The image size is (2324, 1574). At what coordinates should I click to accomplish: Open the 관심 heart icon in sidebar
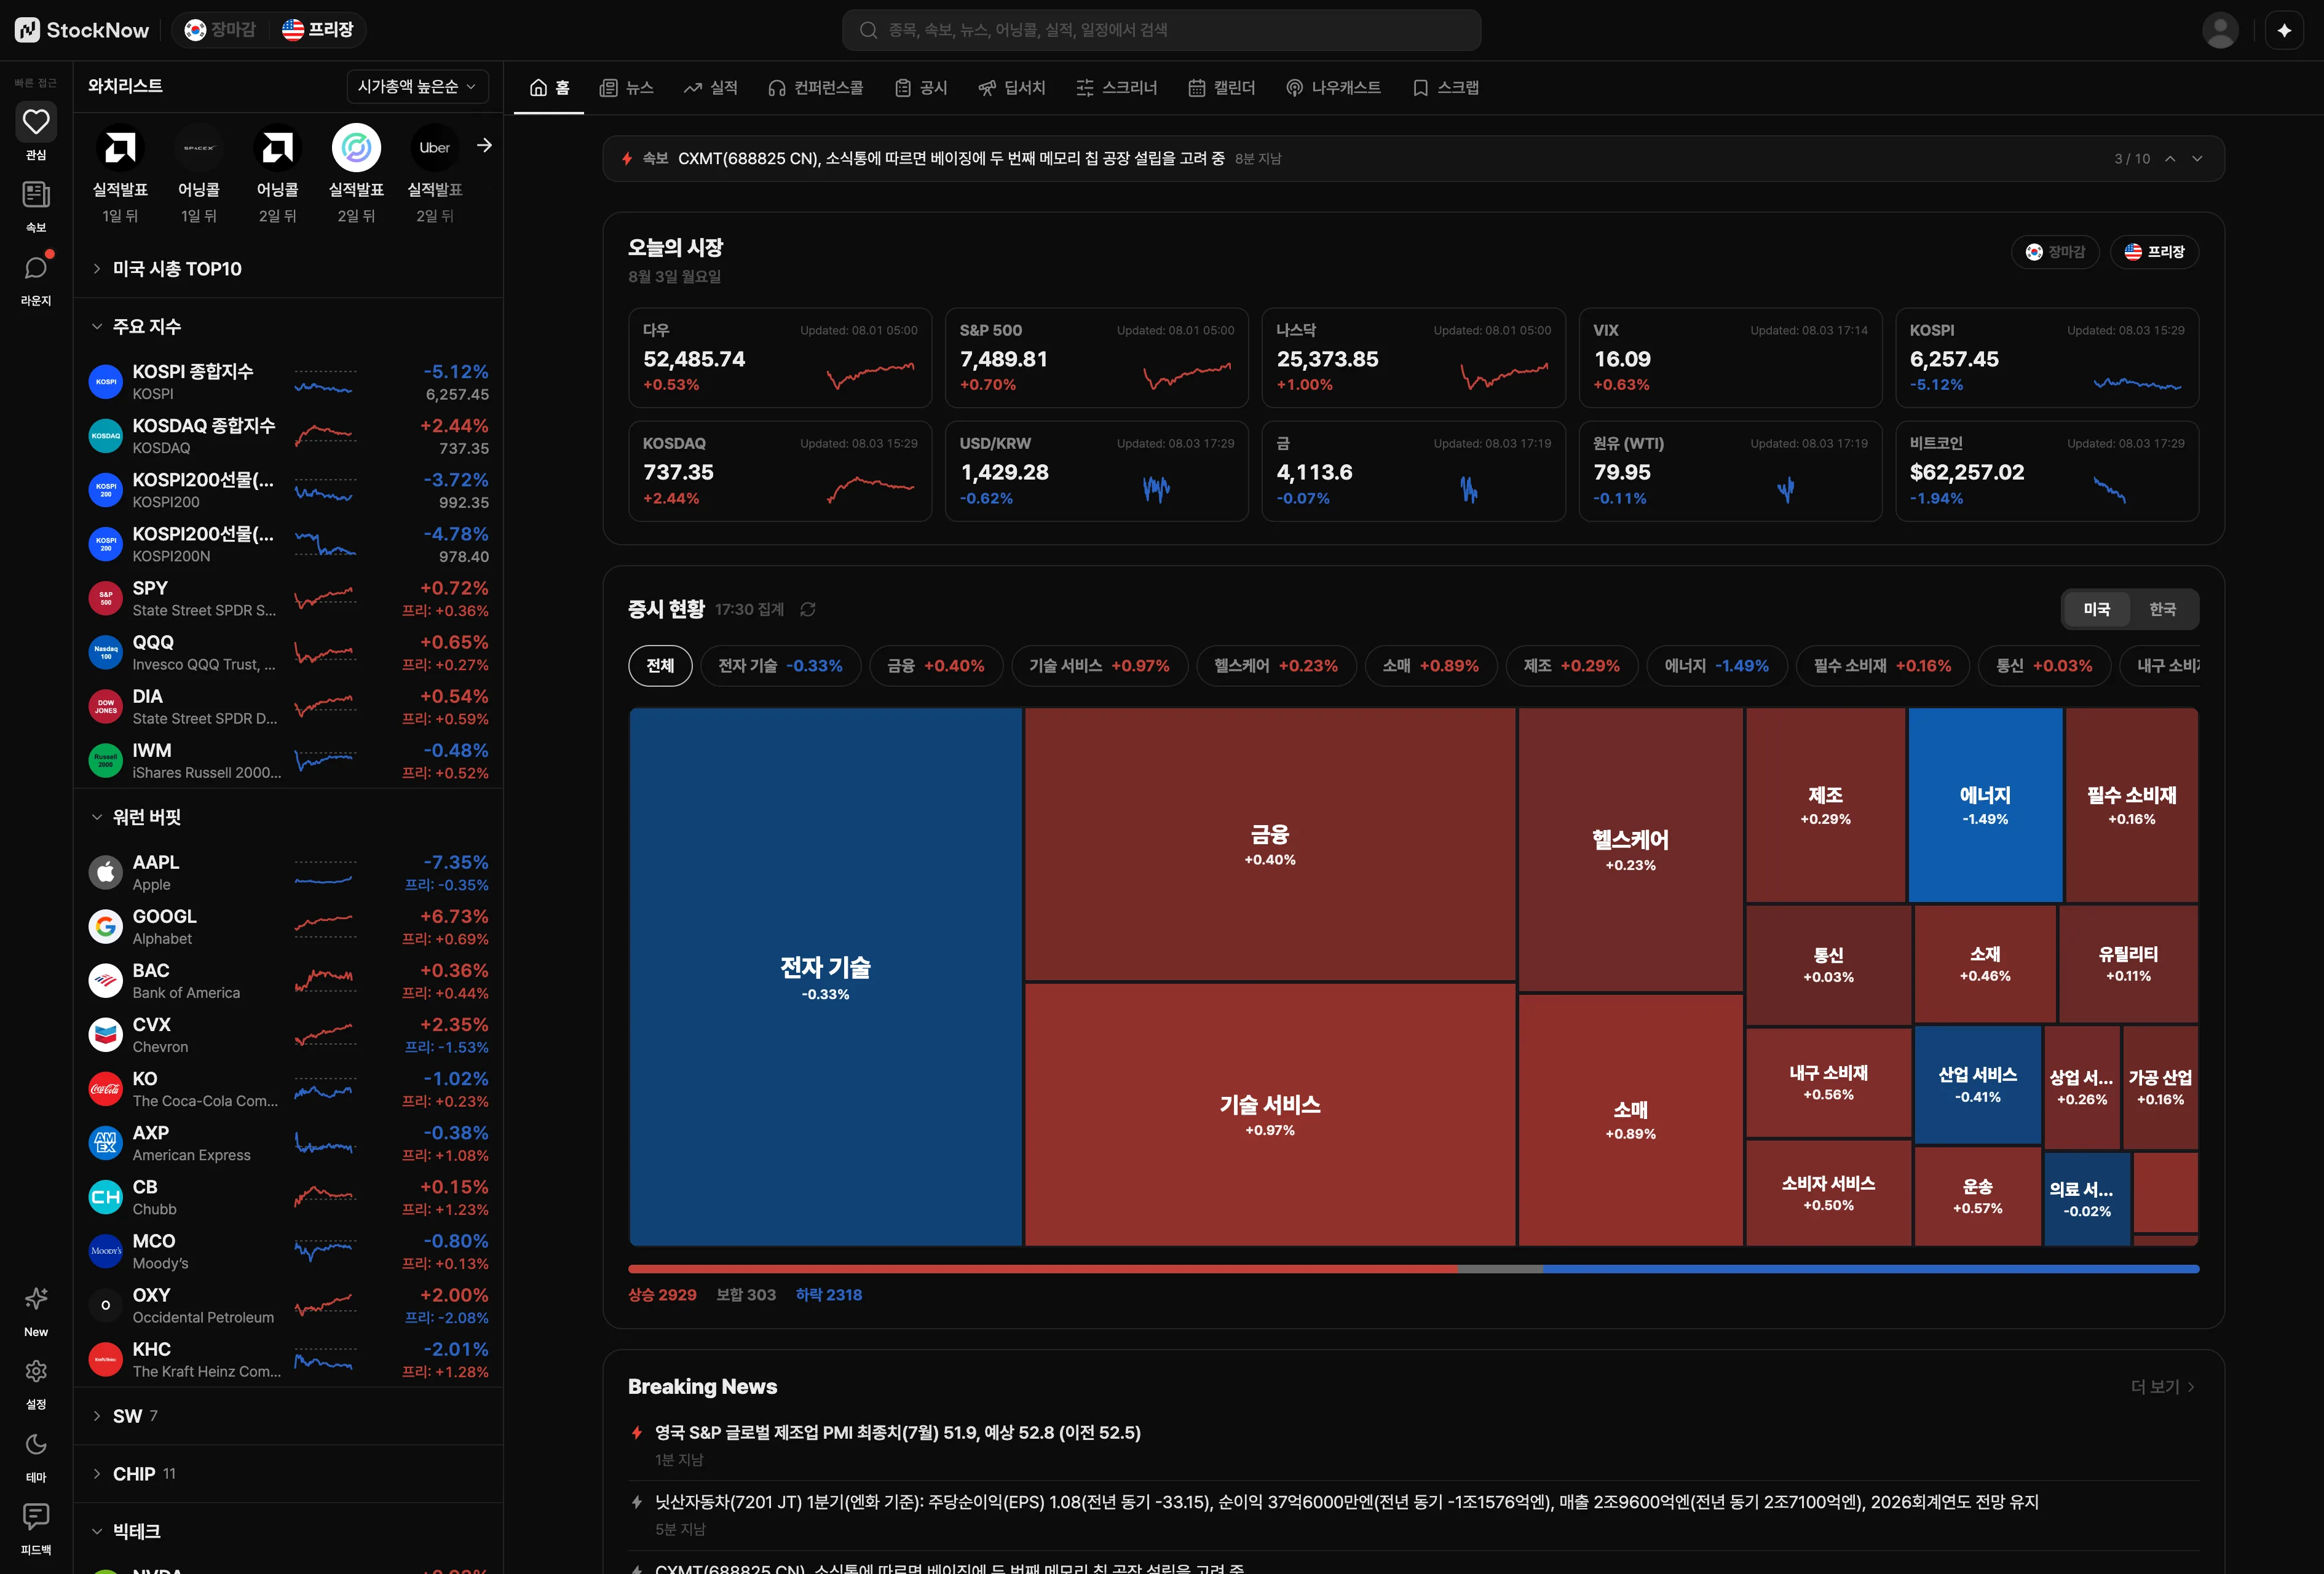coord(36,122)
